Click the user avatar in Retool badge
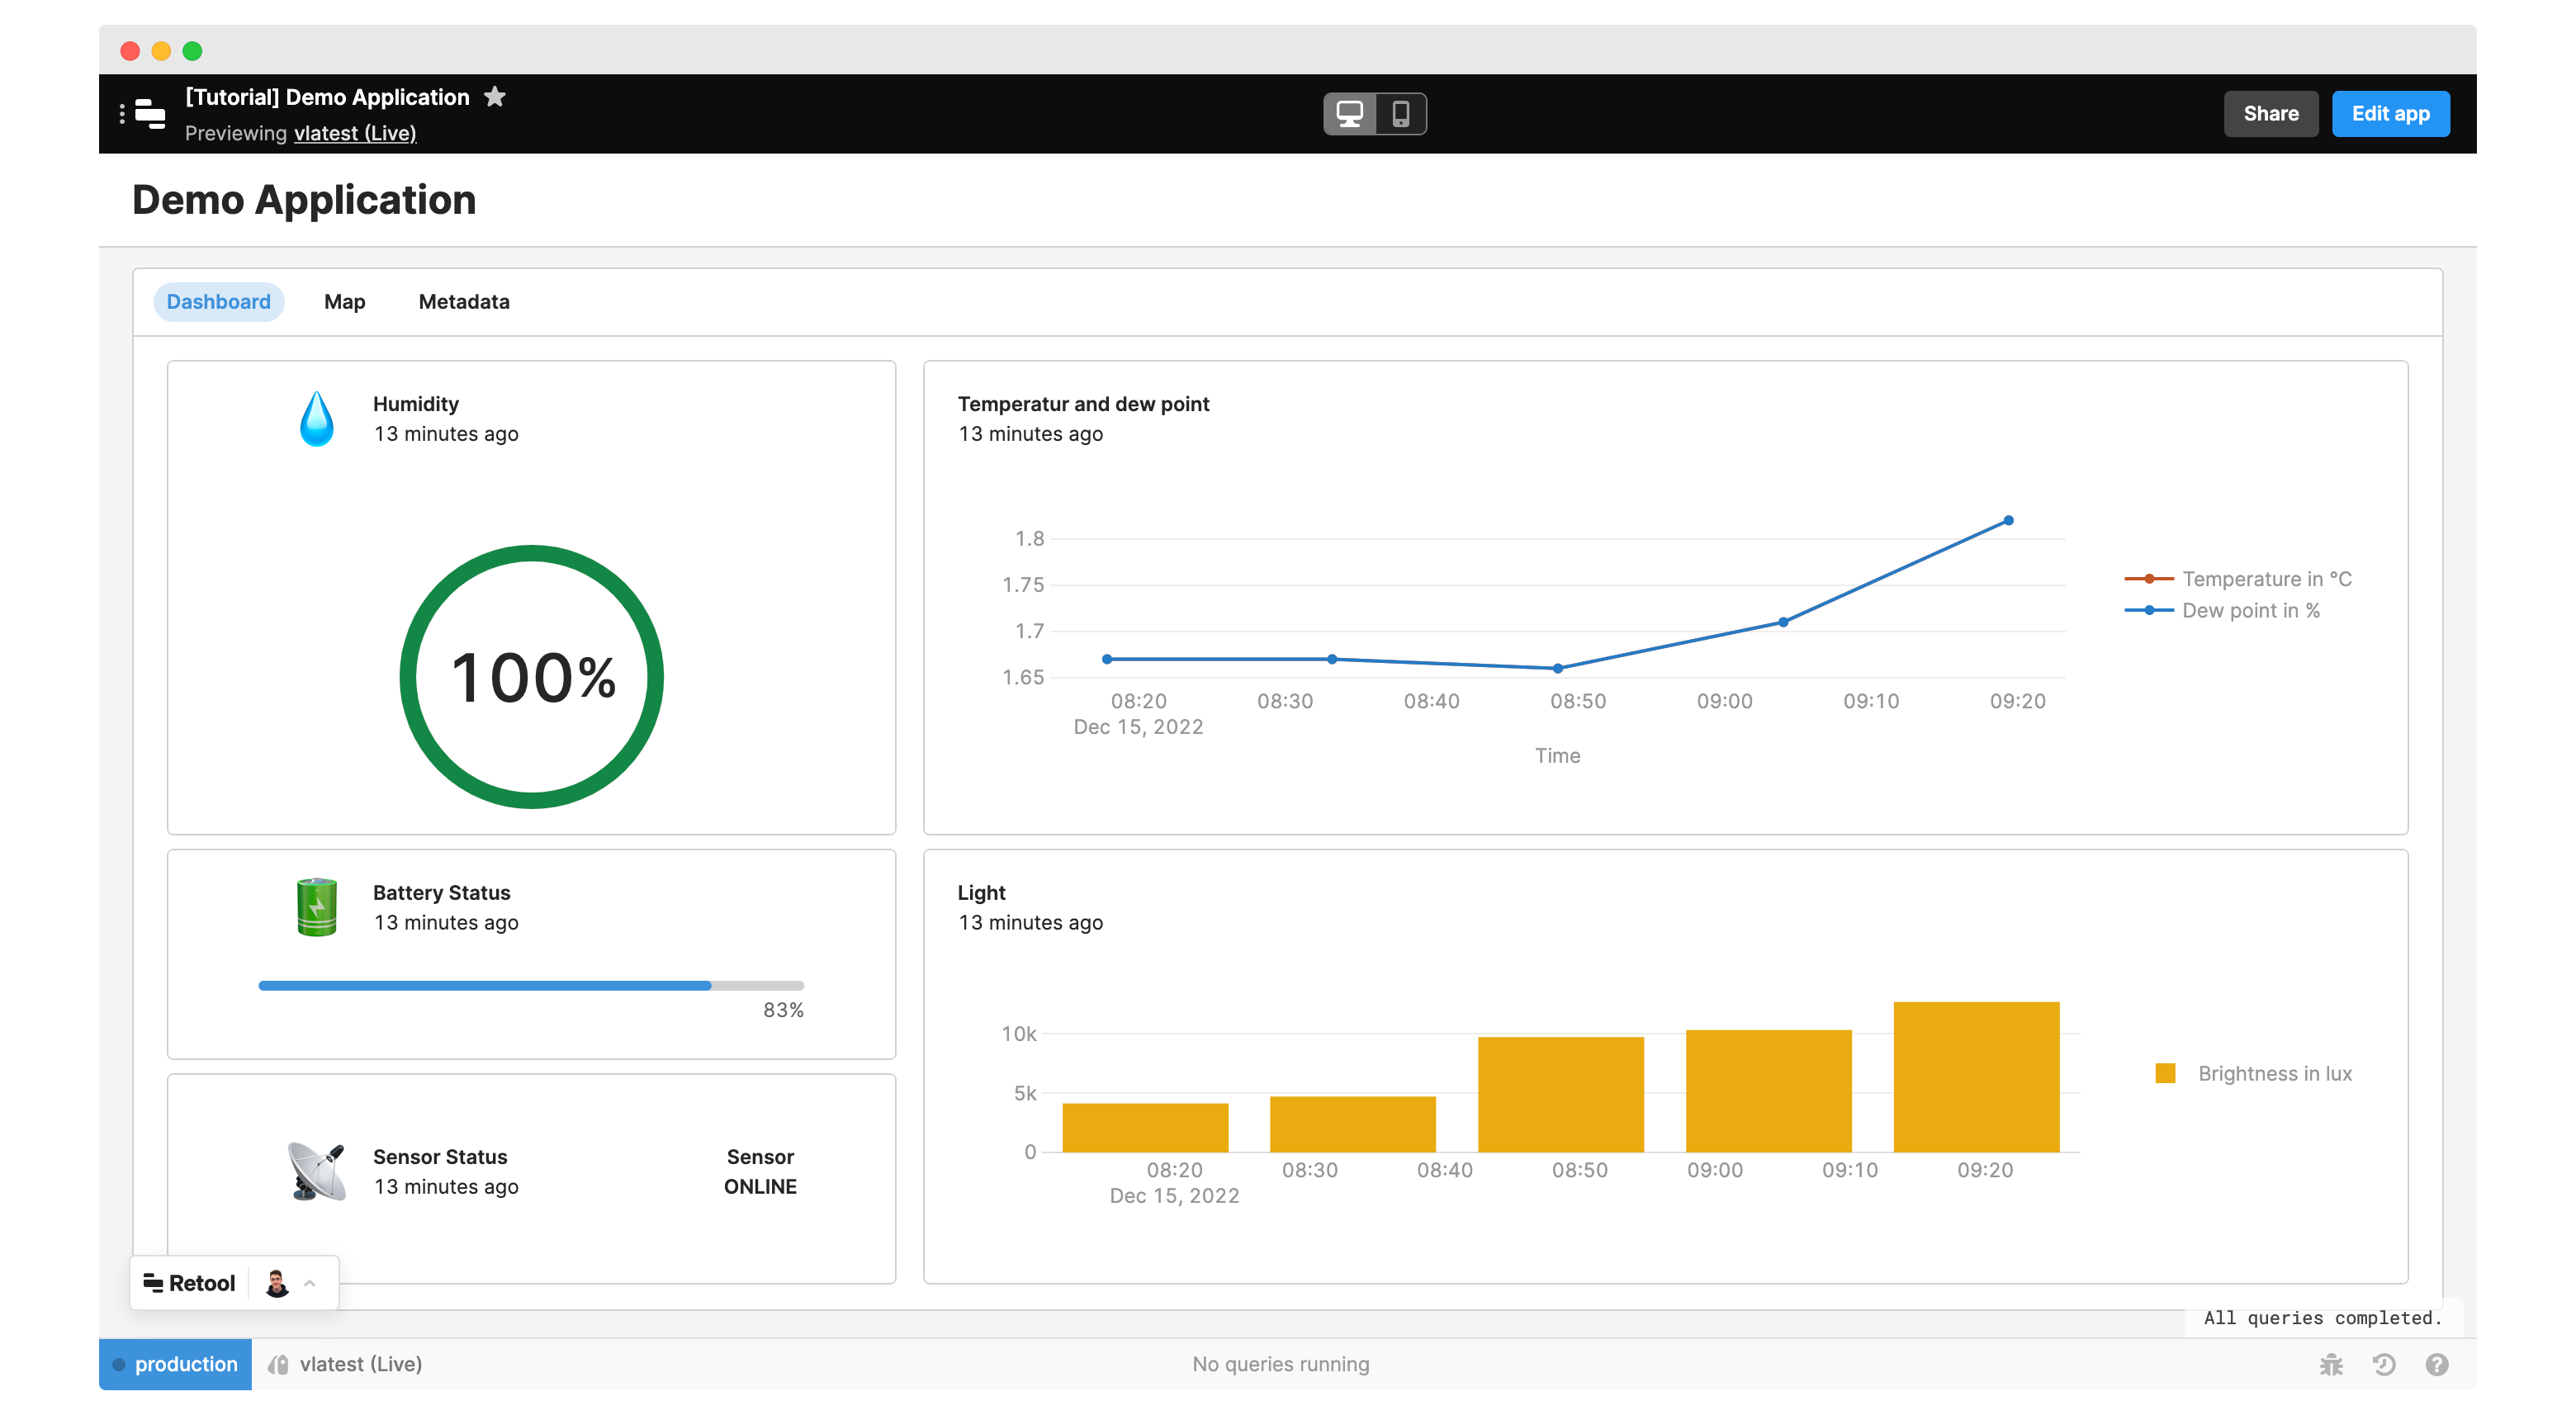 [277, 1283]
